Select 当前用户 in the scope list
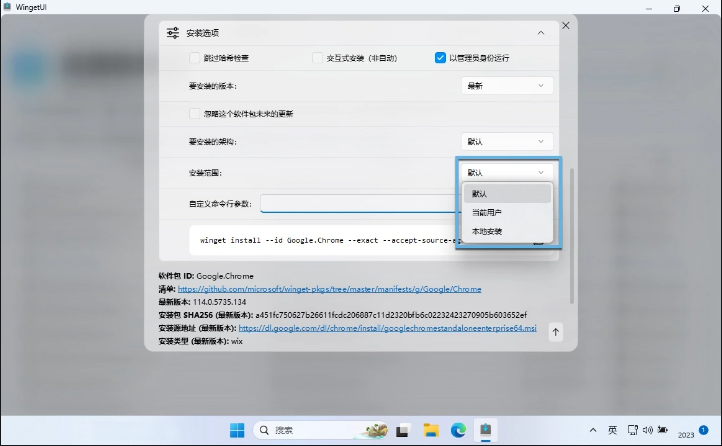Image resolution: width=722 pixels, height=446 pixels. coord(487,212)
